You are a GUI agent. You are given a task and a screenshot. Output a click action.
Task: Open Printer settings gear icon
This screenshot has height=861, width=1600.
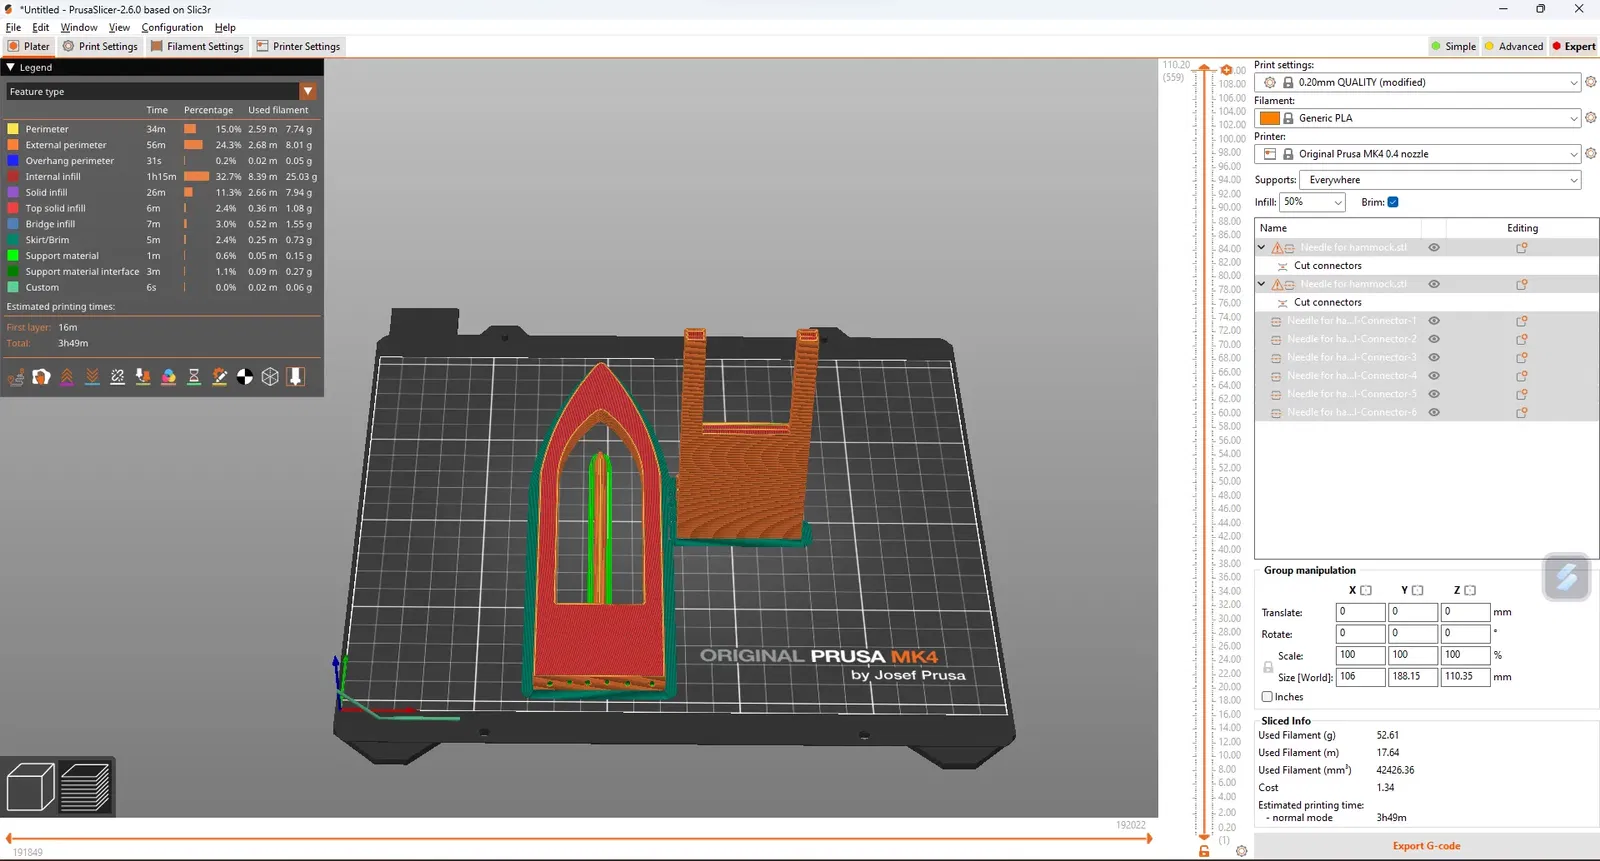click(x=1591, y=154)
